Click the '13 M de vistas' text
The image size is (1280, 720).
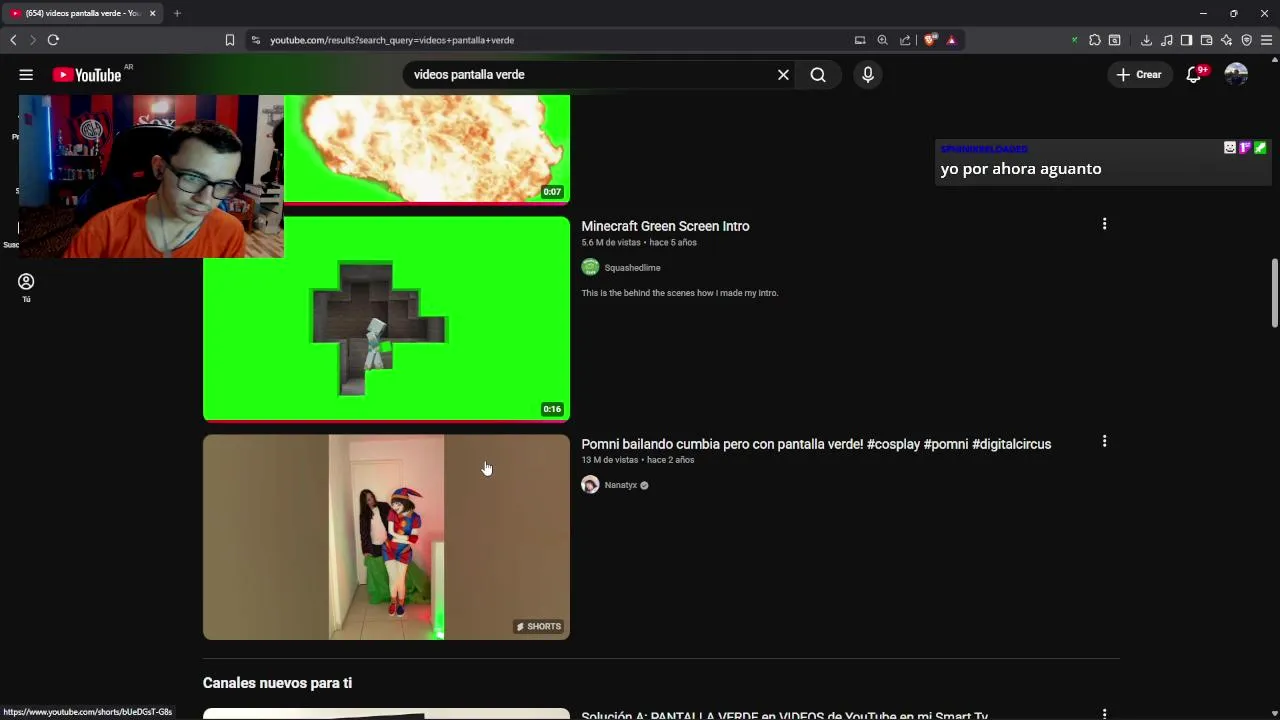(x=610, y=460)
